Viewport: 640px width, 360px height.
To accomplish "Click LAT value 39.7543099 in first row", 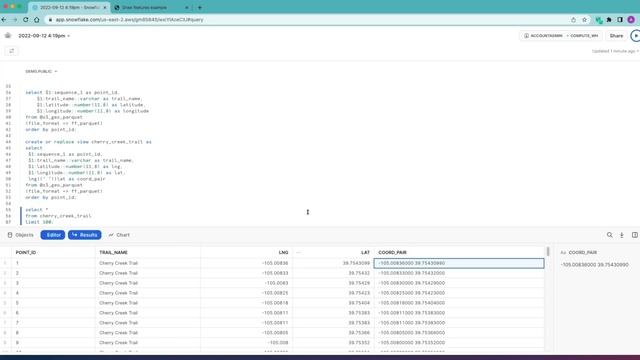I will click(356, 263).
